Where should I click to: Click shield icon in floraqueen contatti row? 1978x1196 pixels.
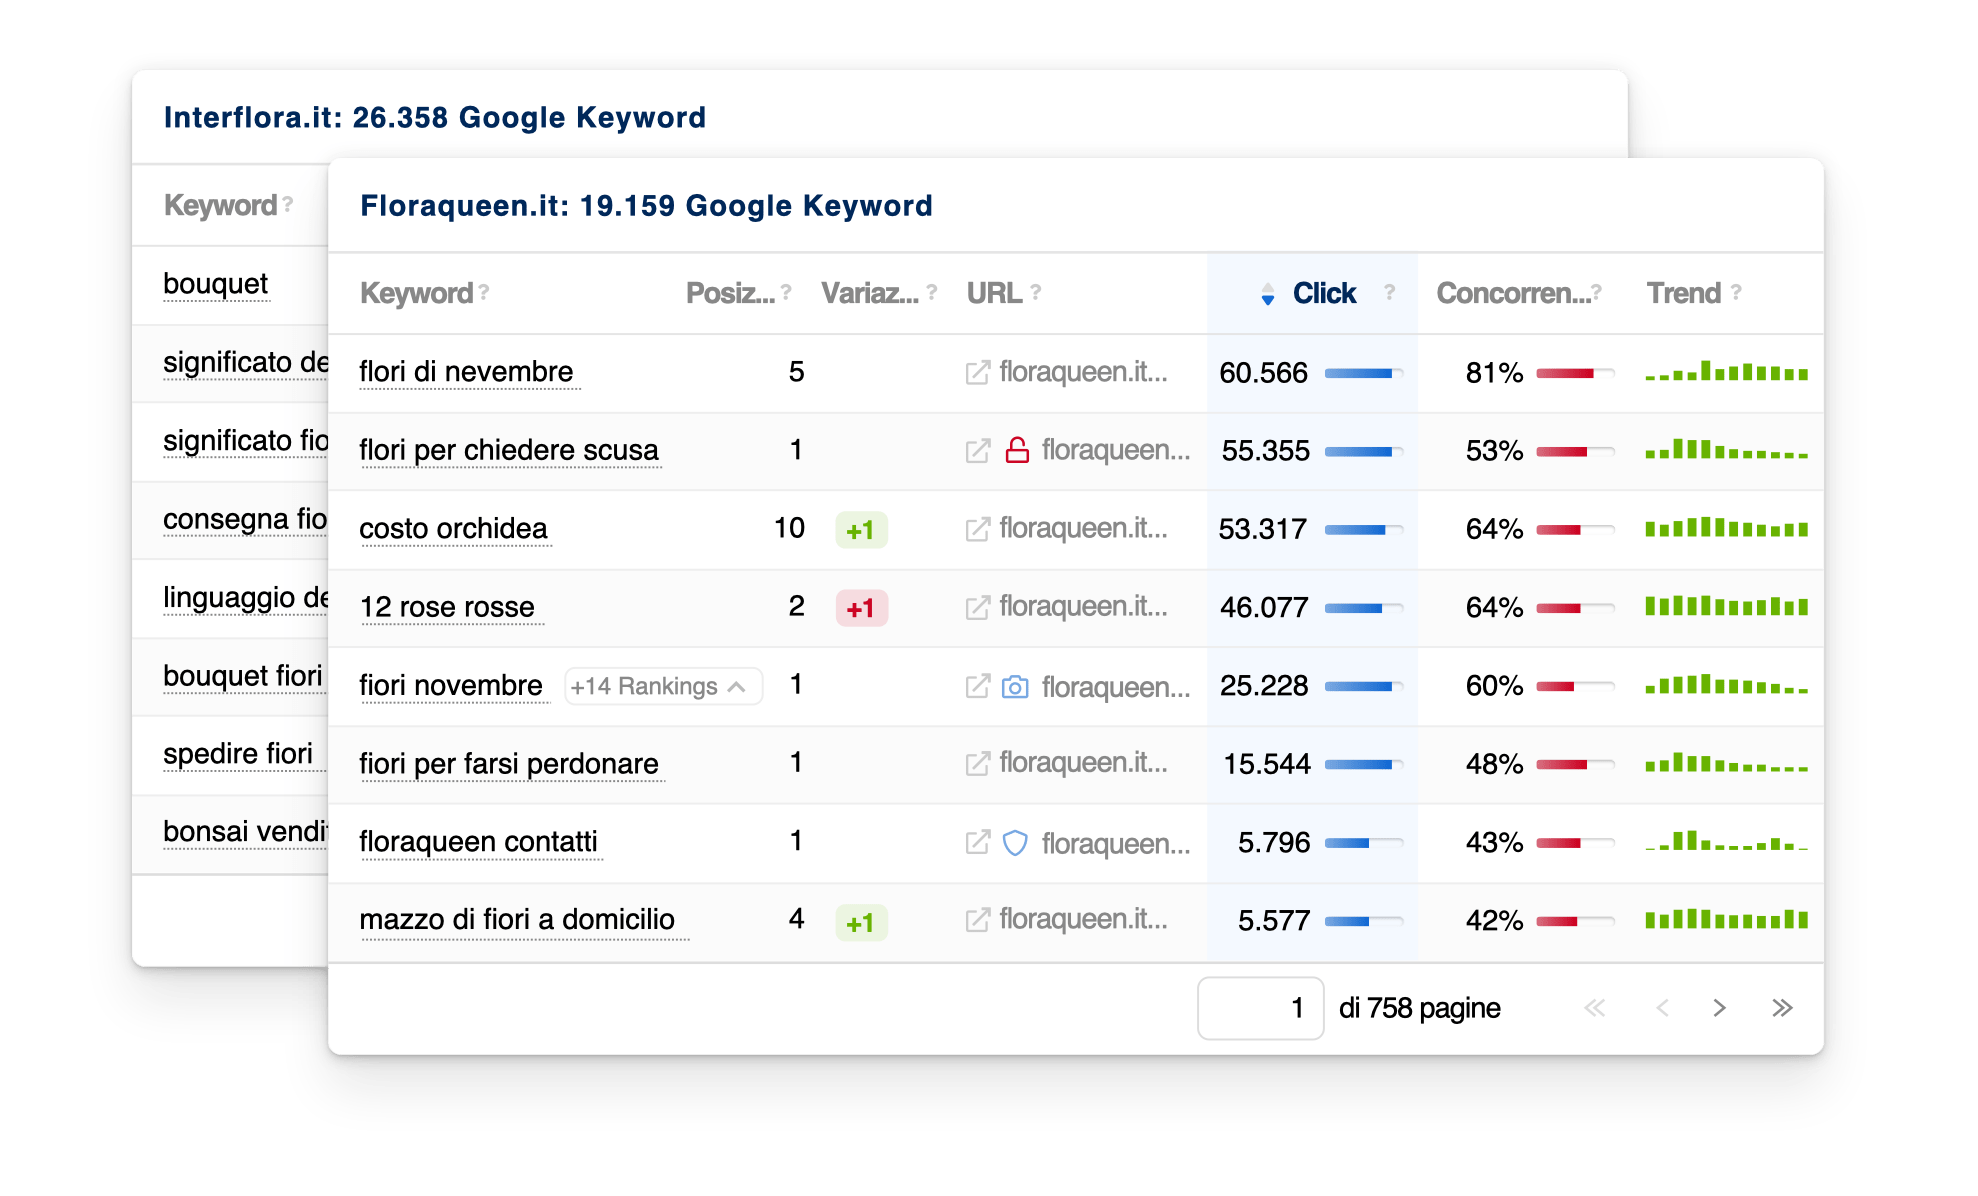[1015, 843]
